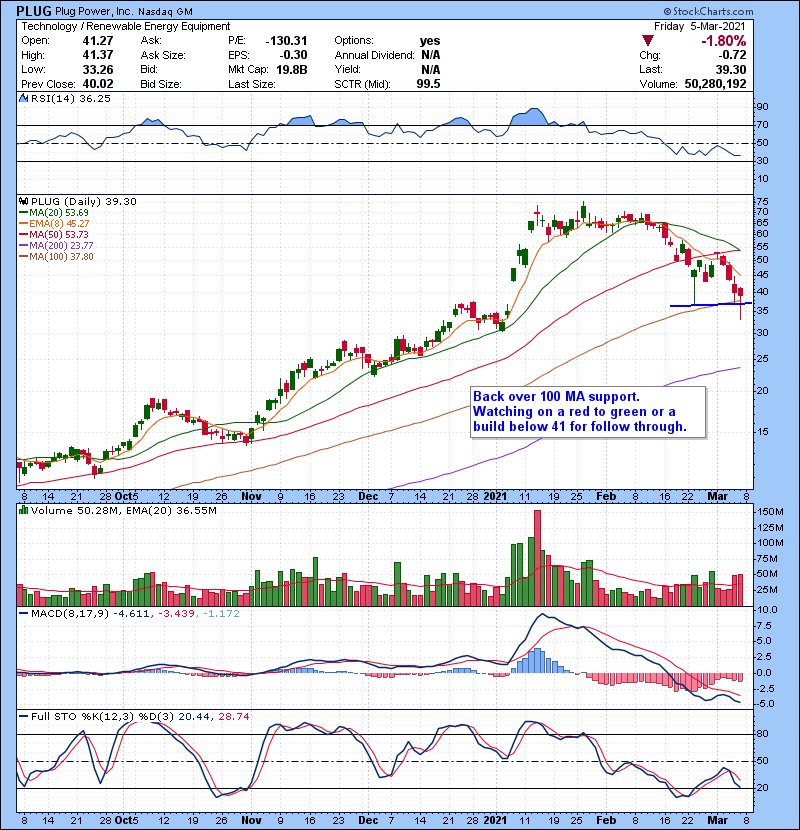This screenshot has height=830, width=800.
Task: Click the red down-triangle change indicator
Action: [648, 41]
